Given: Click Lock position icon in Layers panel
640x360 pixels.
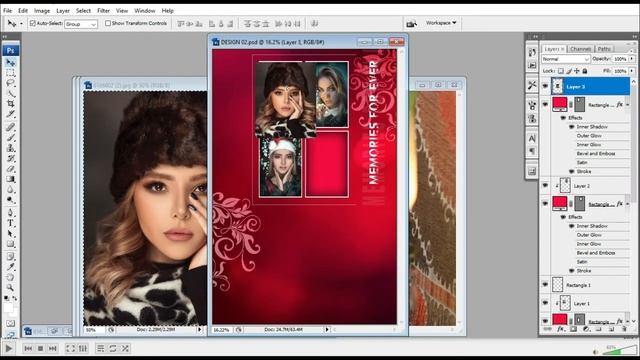Looking at the screenshot, I should click(577, 71).
